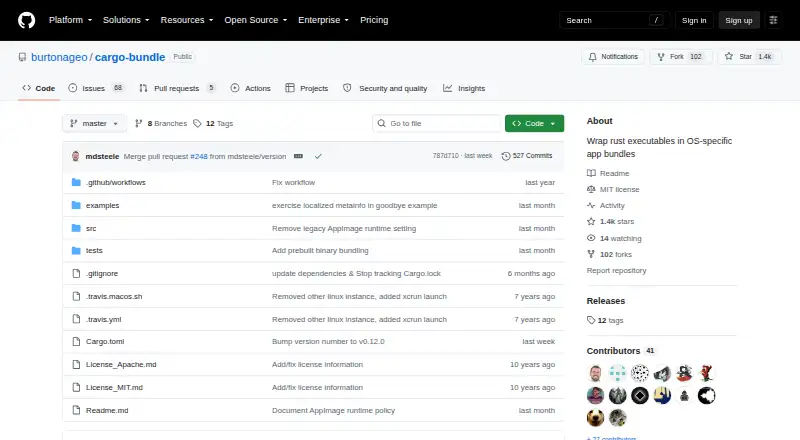Open the .github/workflows folder icon

[x=76, y=182]
